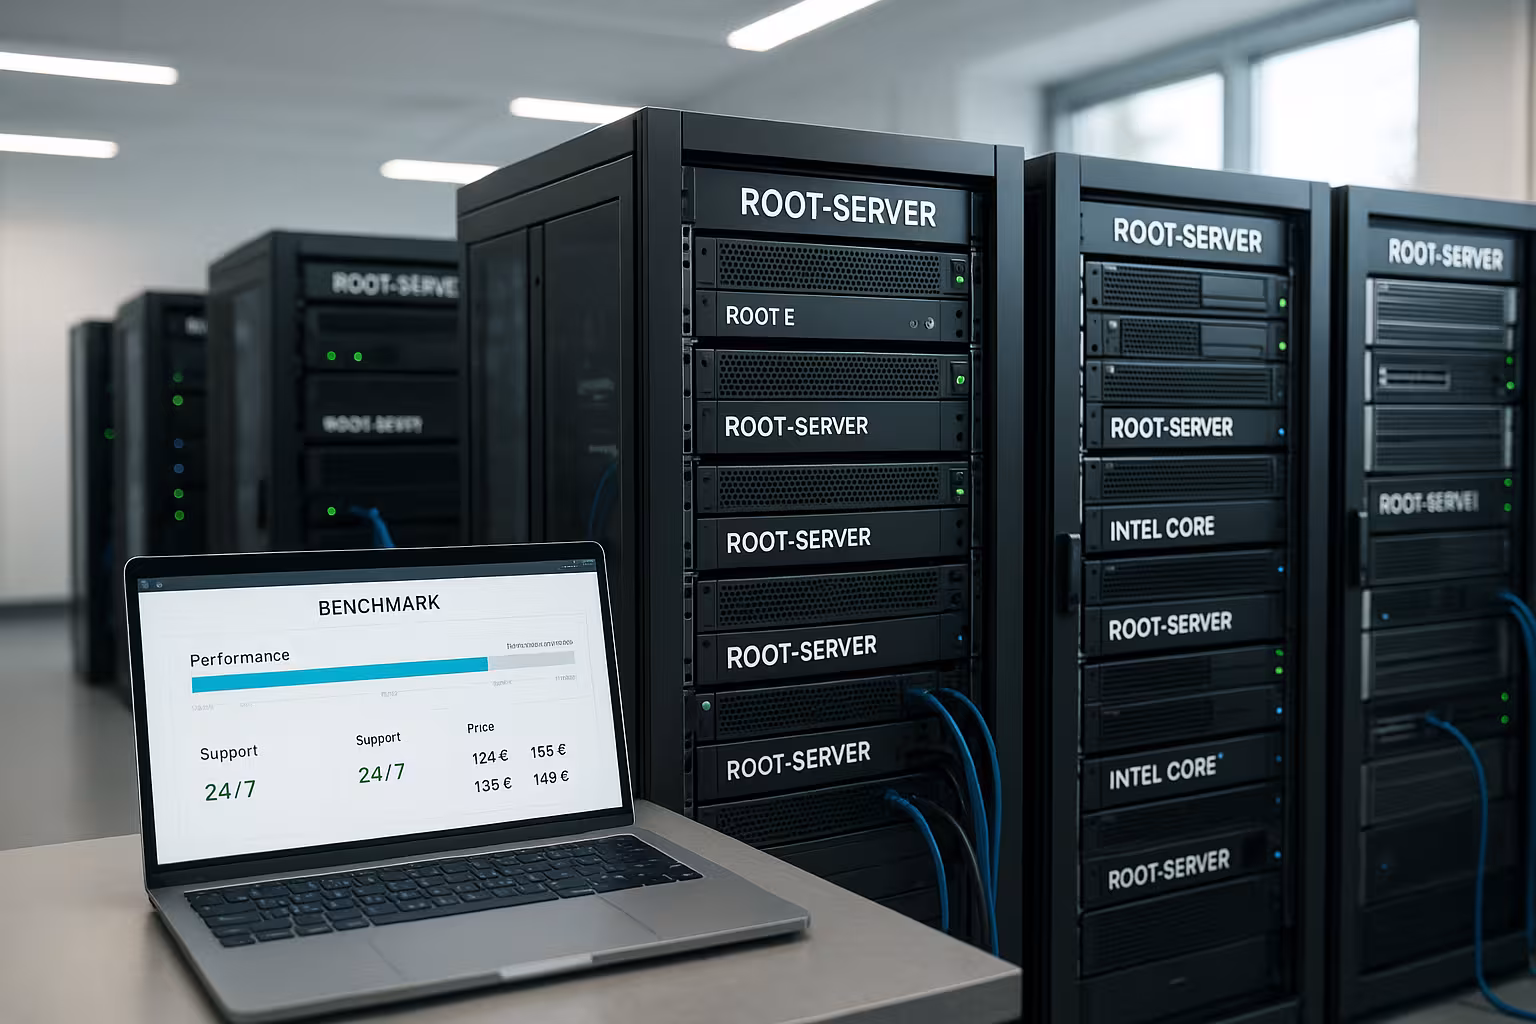1536x1024 pixels.
Task: Click the 135 € price entry
Action: (492, 785)
